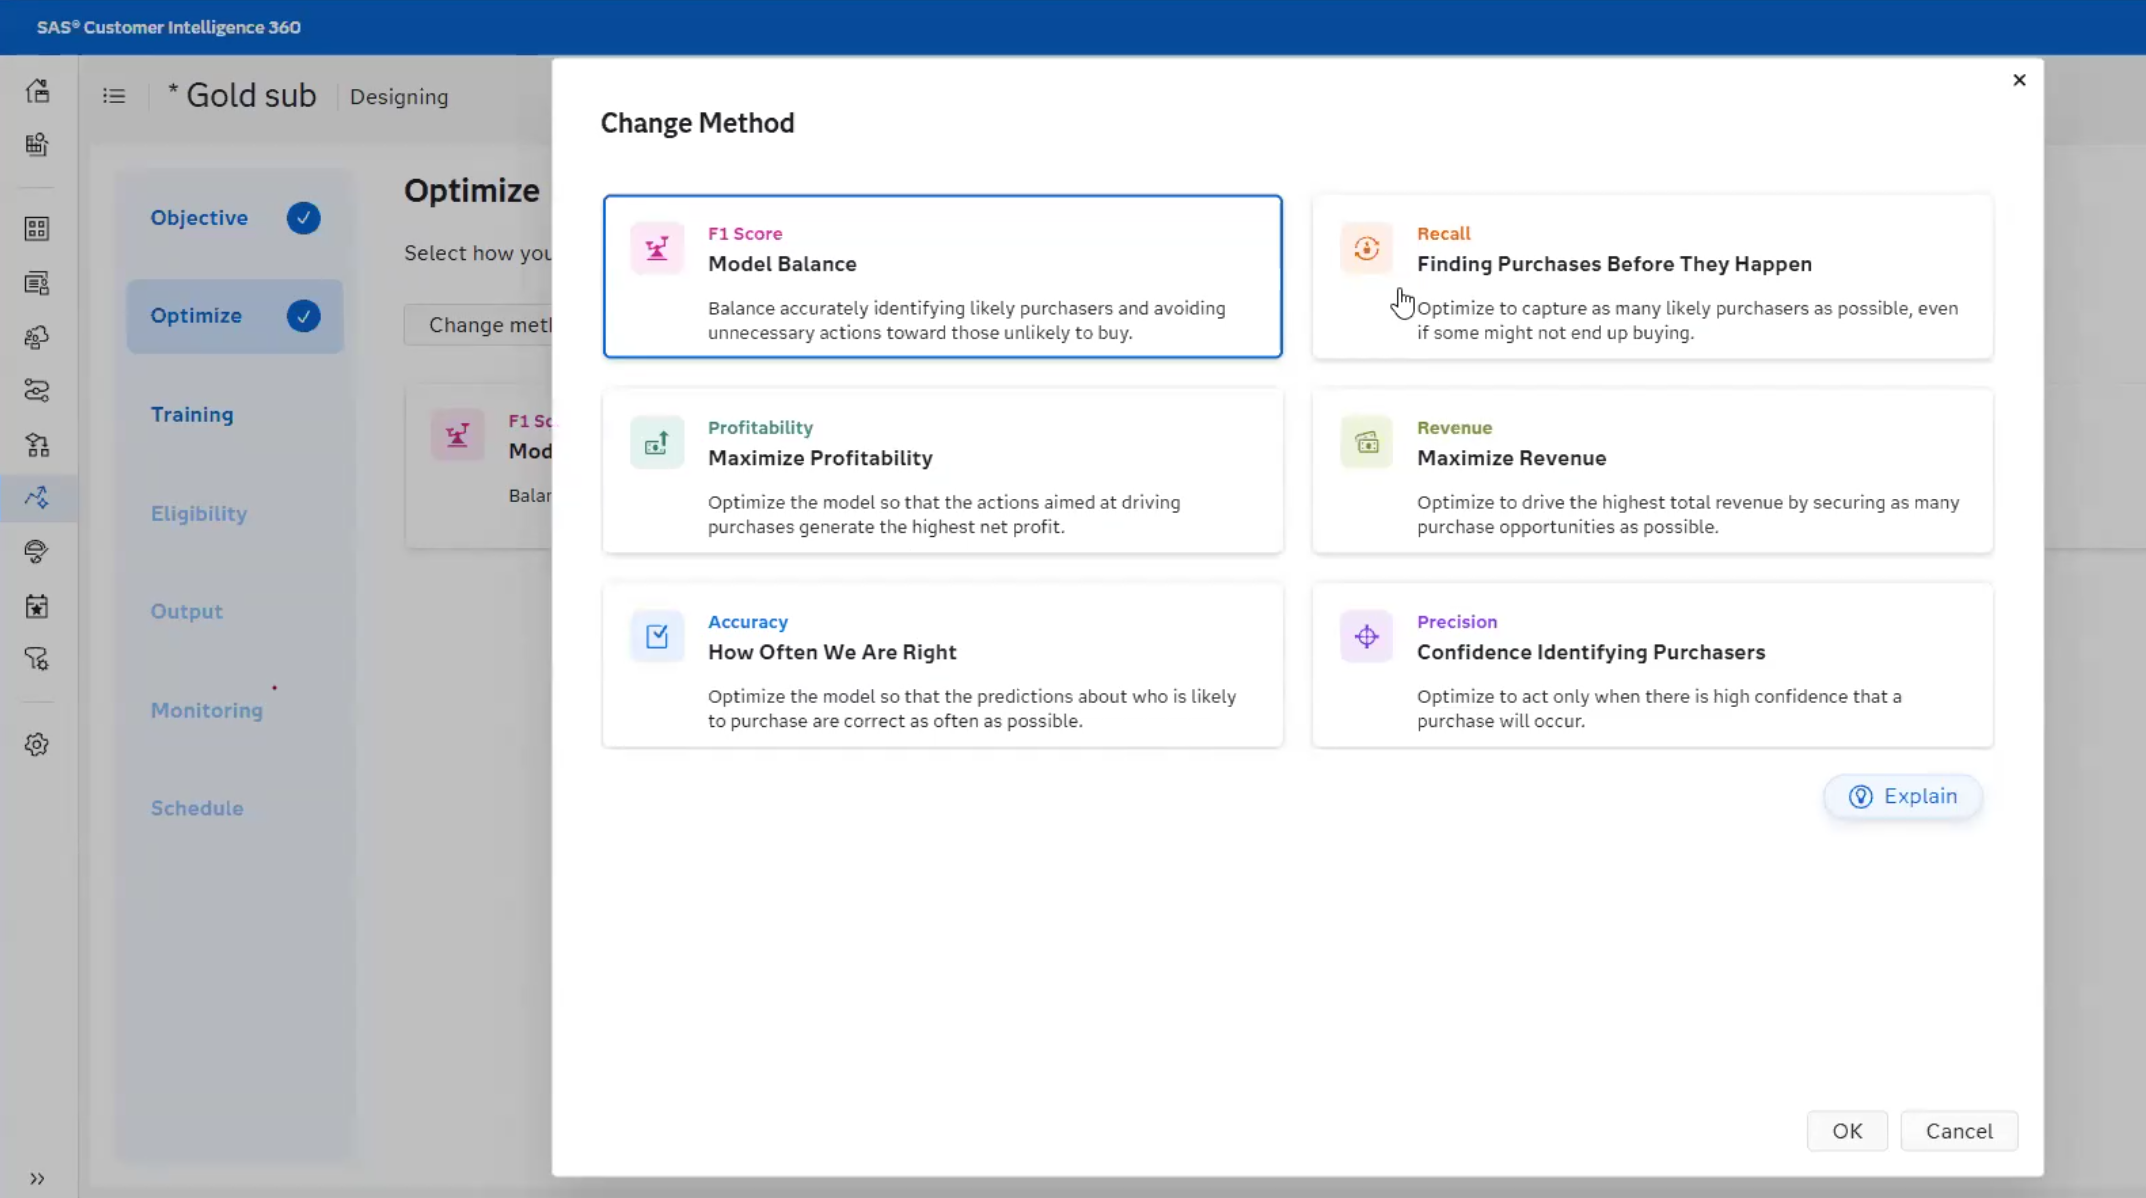Click the lightbulb icon on Explain button

click(x=1860, y=796)
